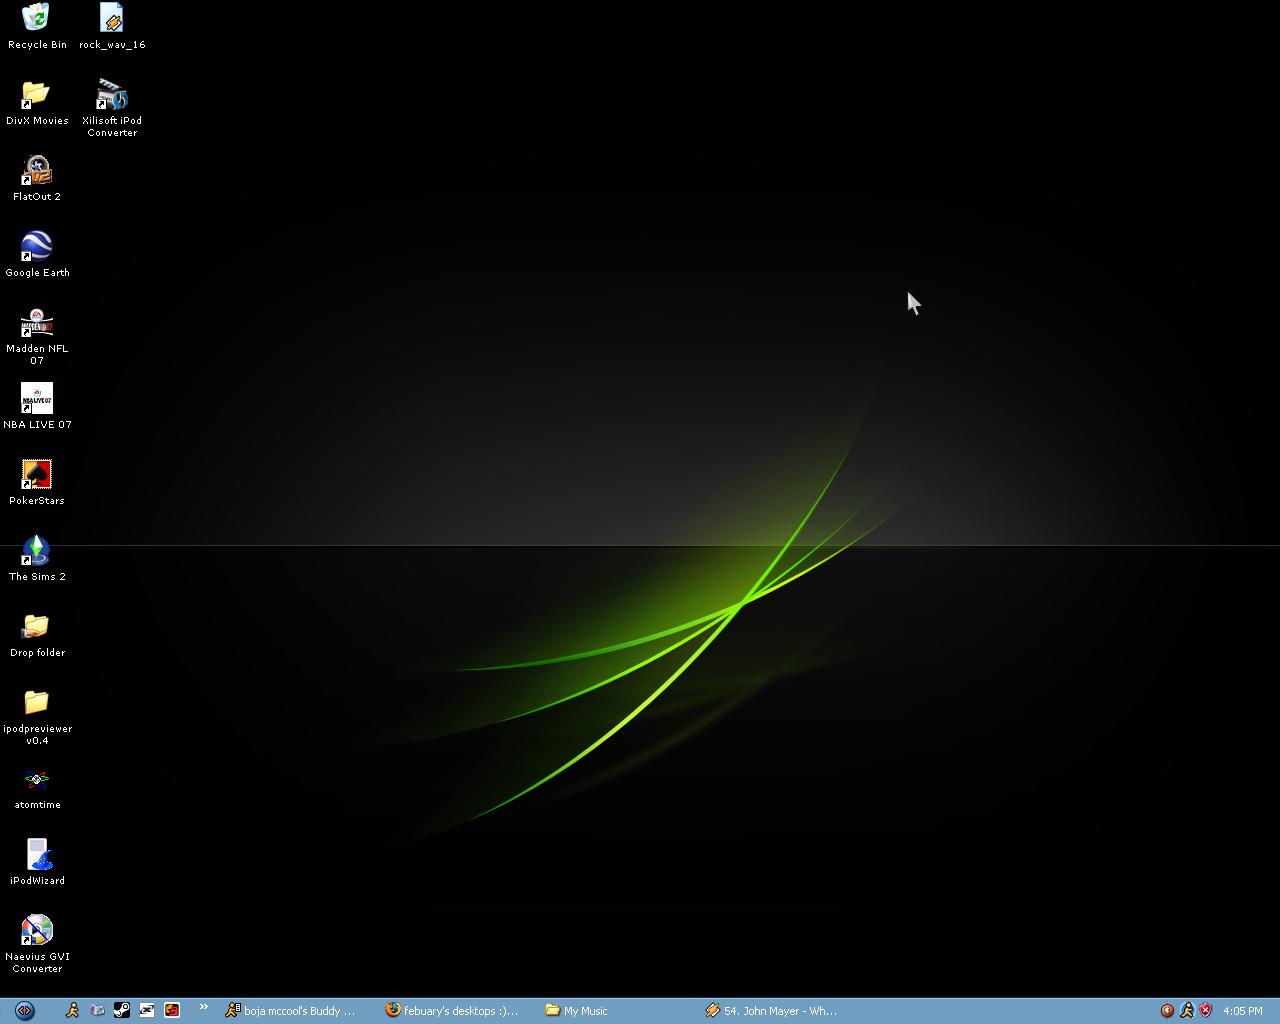Select The Sims 2 shortcut
This screenshot has width=1280, height=1024.
point(37,552)
